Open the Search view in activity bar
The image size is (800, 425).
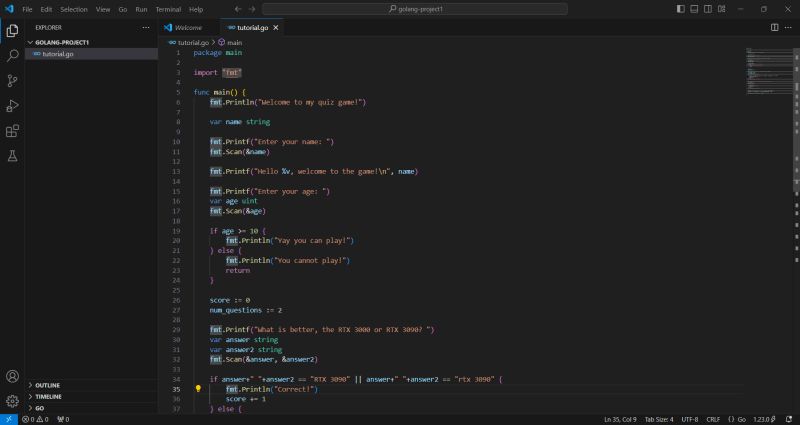tap(12, 56)
